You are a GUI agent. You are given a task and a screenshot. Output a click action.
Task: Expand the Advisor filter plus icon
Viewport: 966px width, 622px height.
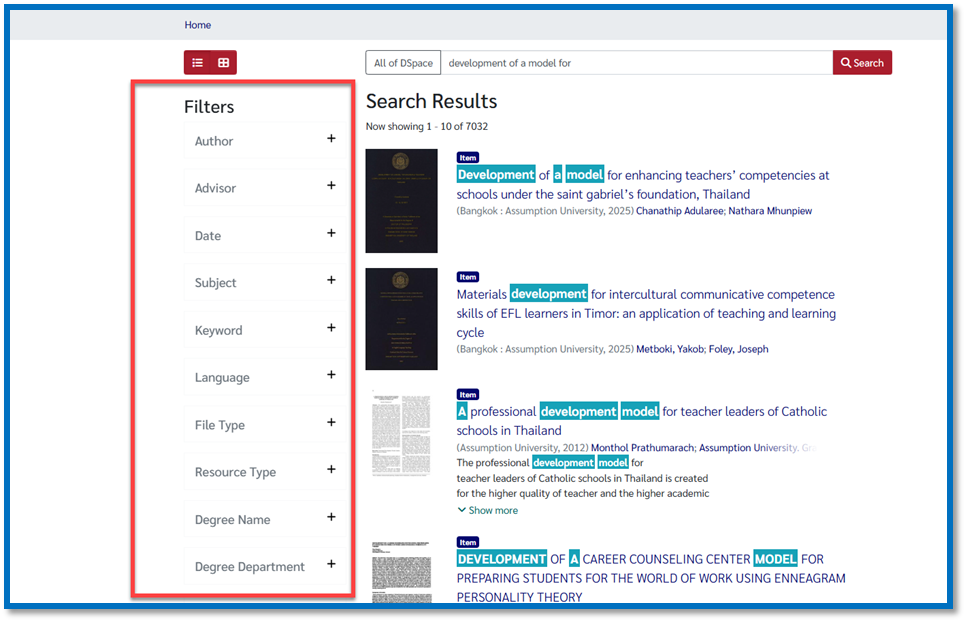coord(331,186)
